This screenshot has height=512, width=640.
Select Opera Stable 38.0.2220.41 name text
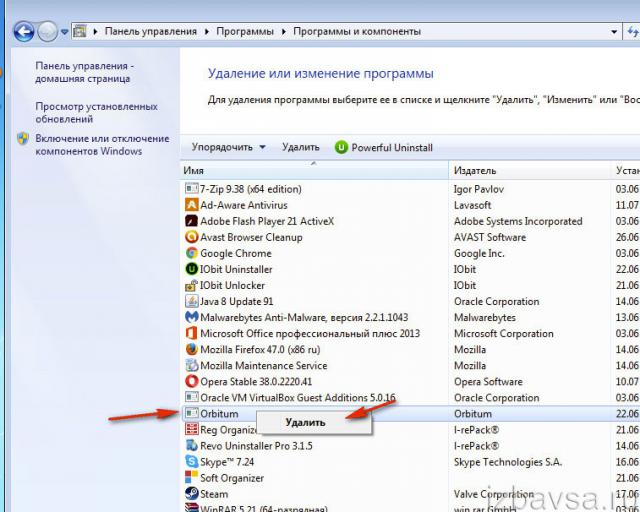pyautogui.click(x=256, y=381)
